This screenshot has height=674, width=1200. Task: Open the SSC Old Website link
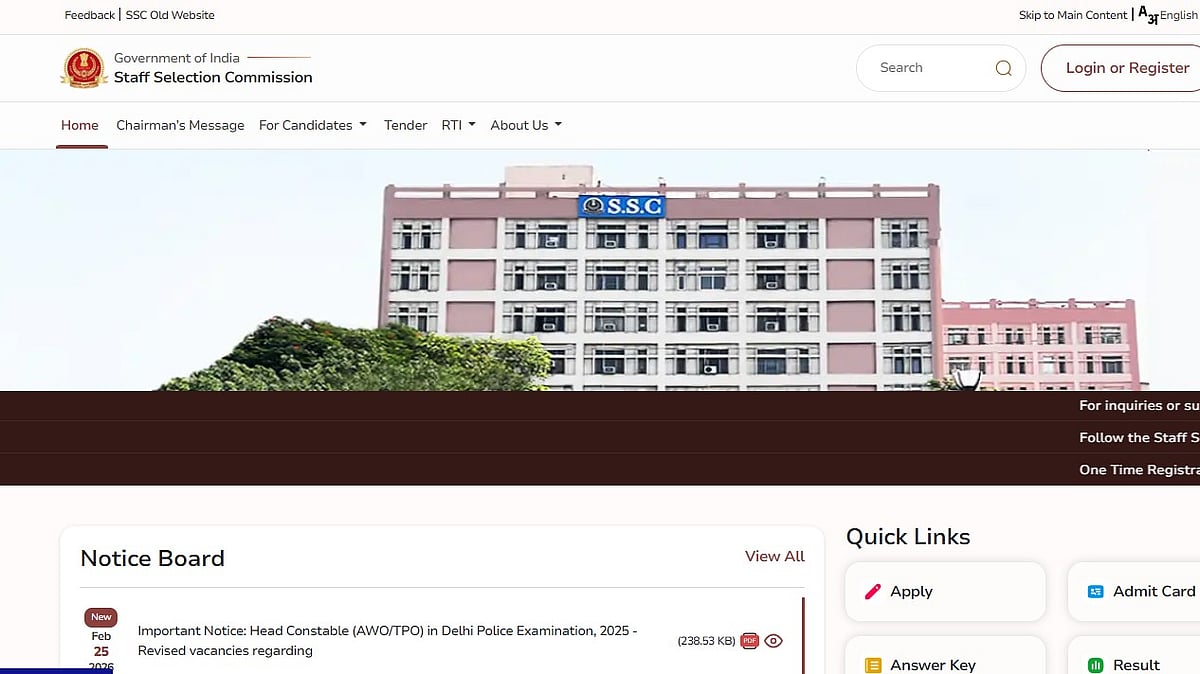click(x=170, y=15)
